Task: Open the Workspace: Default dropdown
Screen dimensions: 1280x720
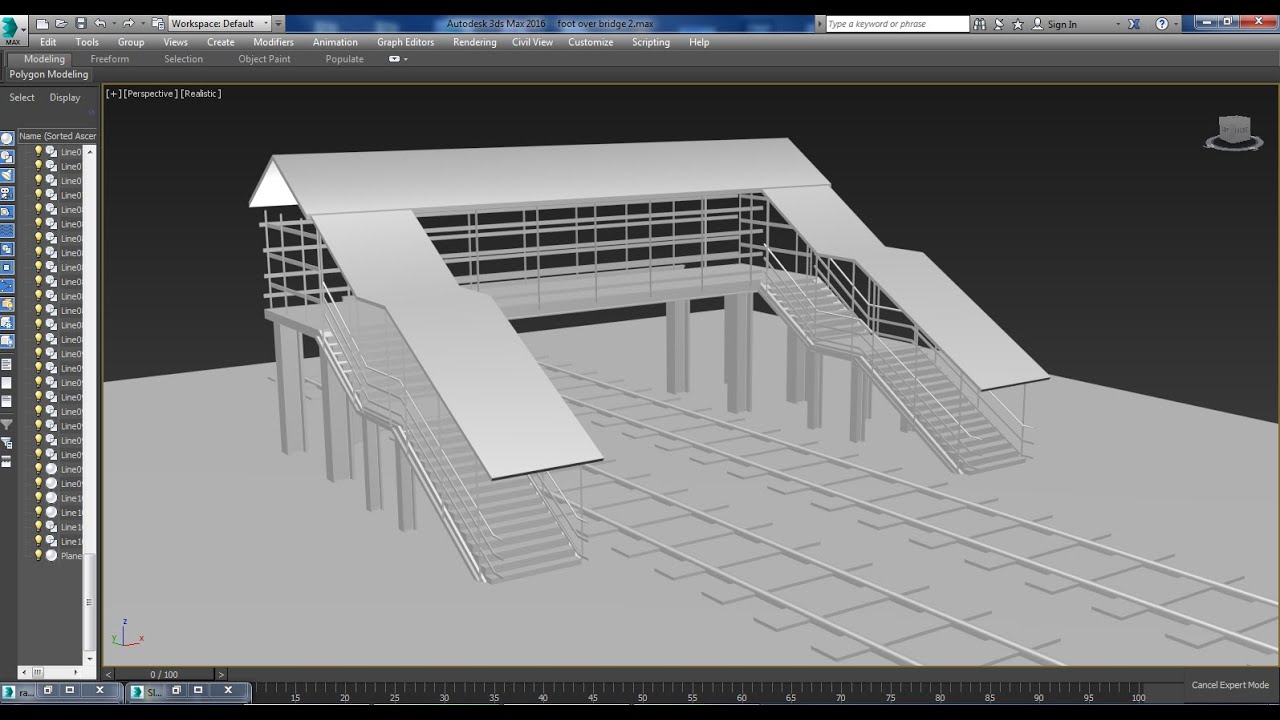Action: (220, 23)
